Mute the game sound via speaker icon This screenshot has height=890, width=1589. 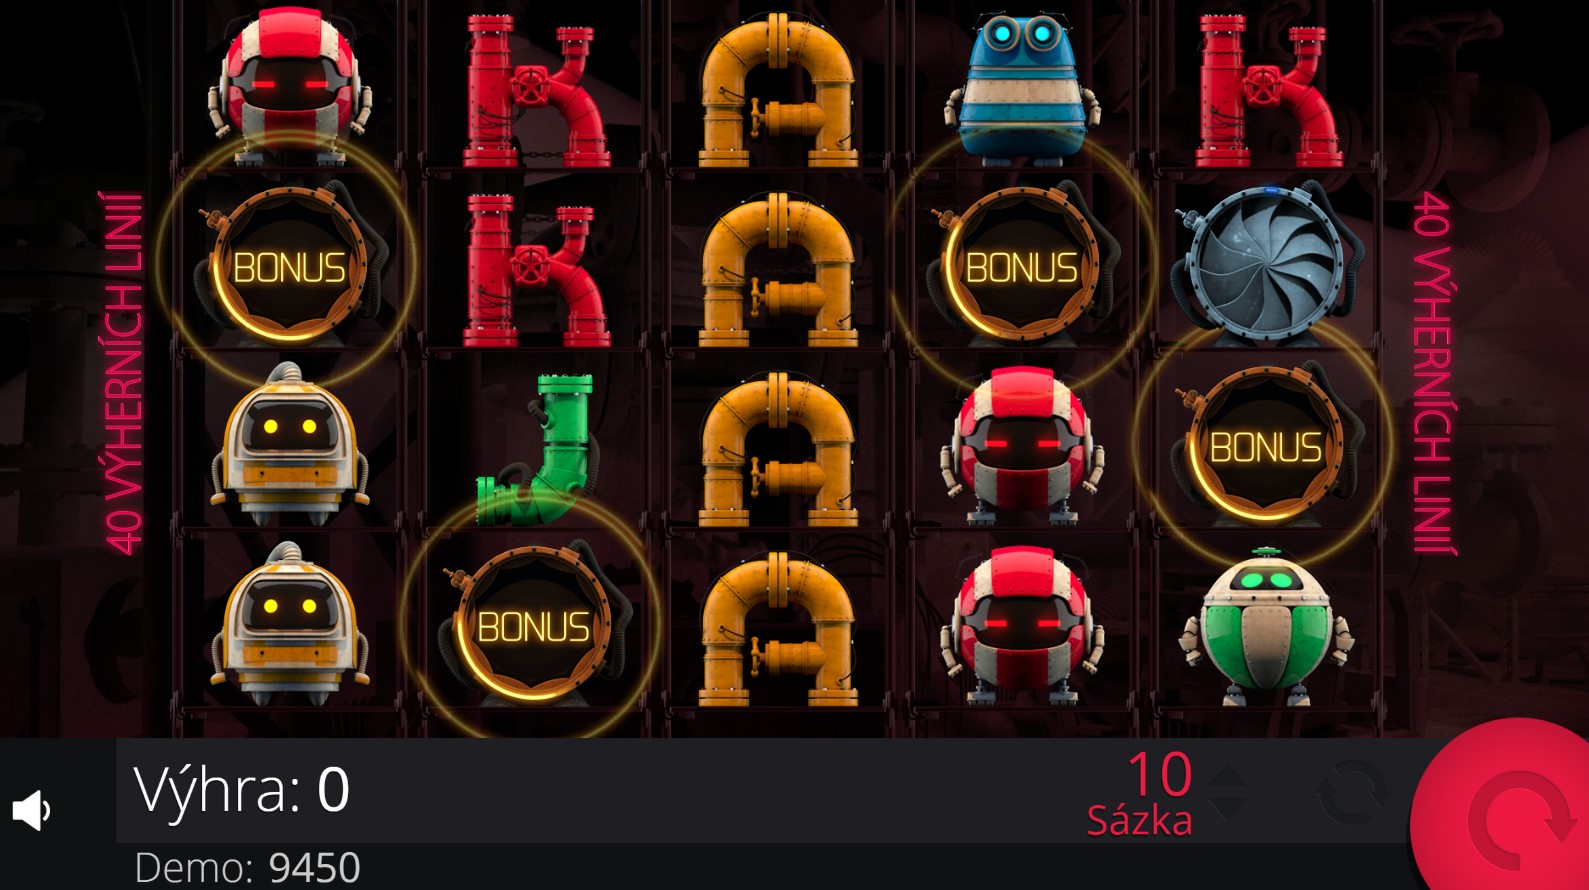tap(31, 810)
